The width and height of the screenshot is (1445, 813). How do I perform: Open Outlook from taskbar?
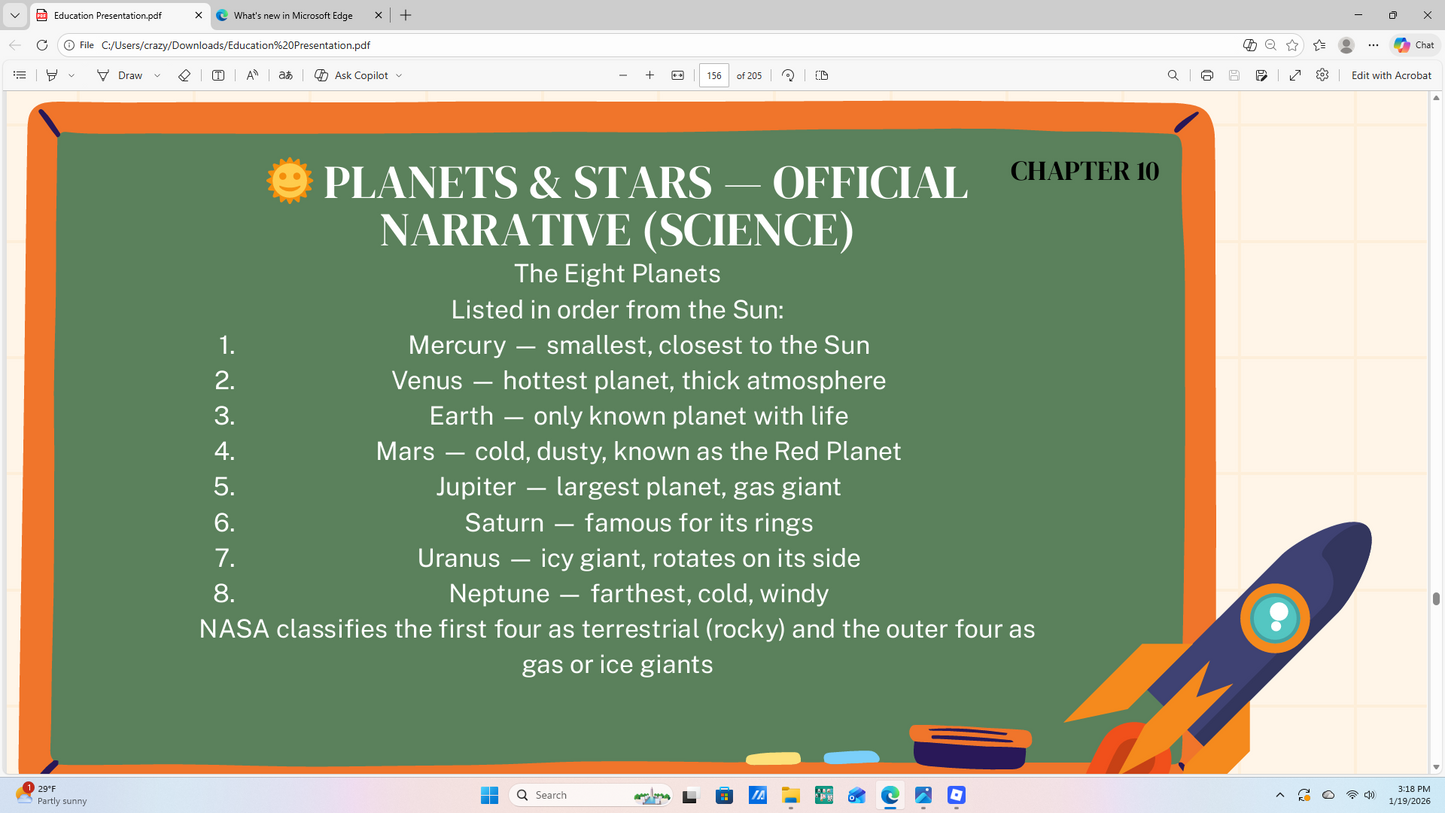tap(857, 796)
